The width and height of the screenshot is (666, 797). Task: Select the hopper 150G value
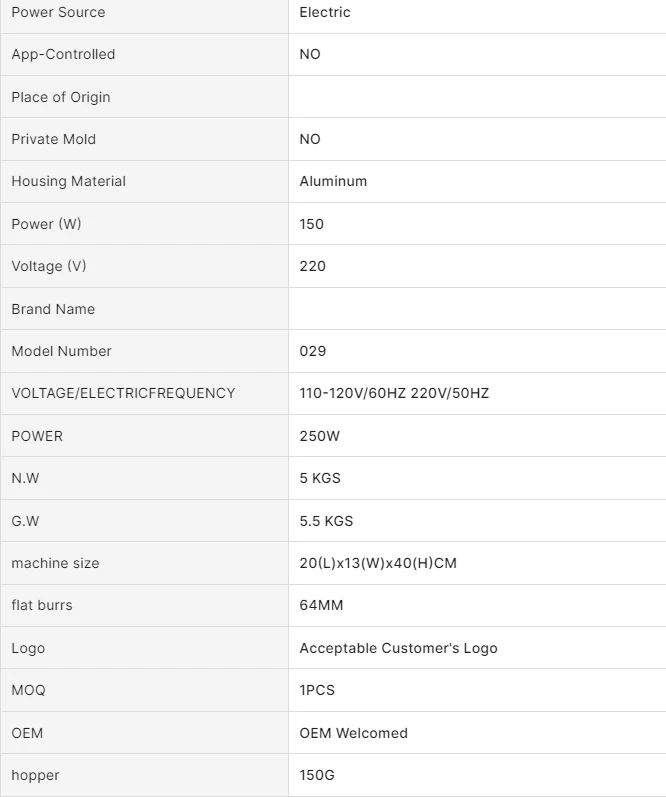317,775
